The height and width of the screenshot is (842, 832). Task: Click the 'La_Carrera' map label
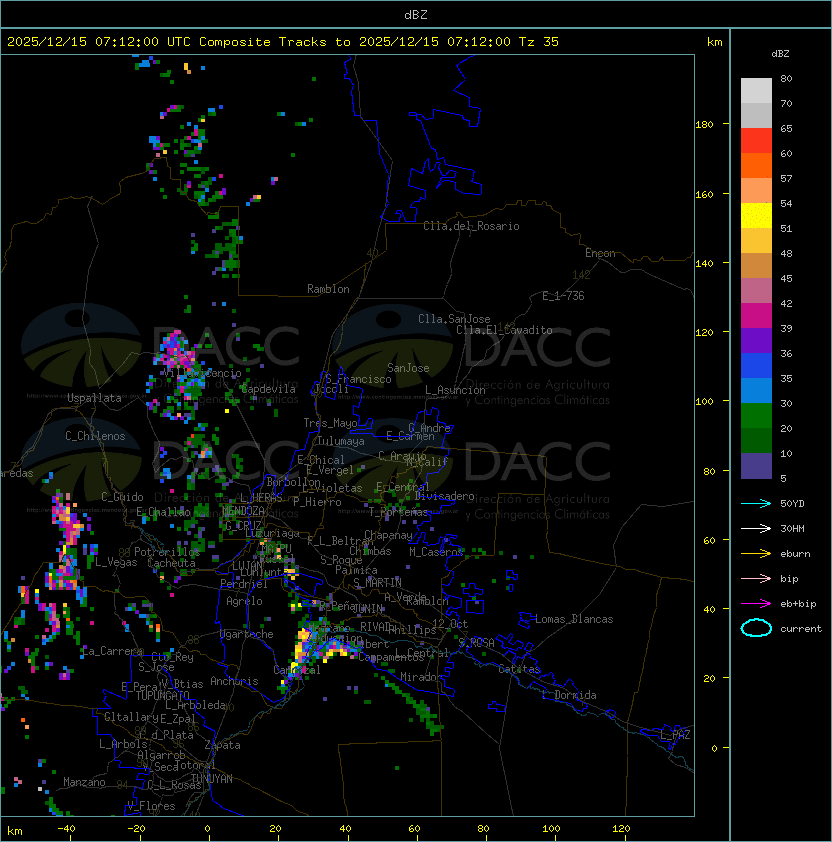coord(113,651)
